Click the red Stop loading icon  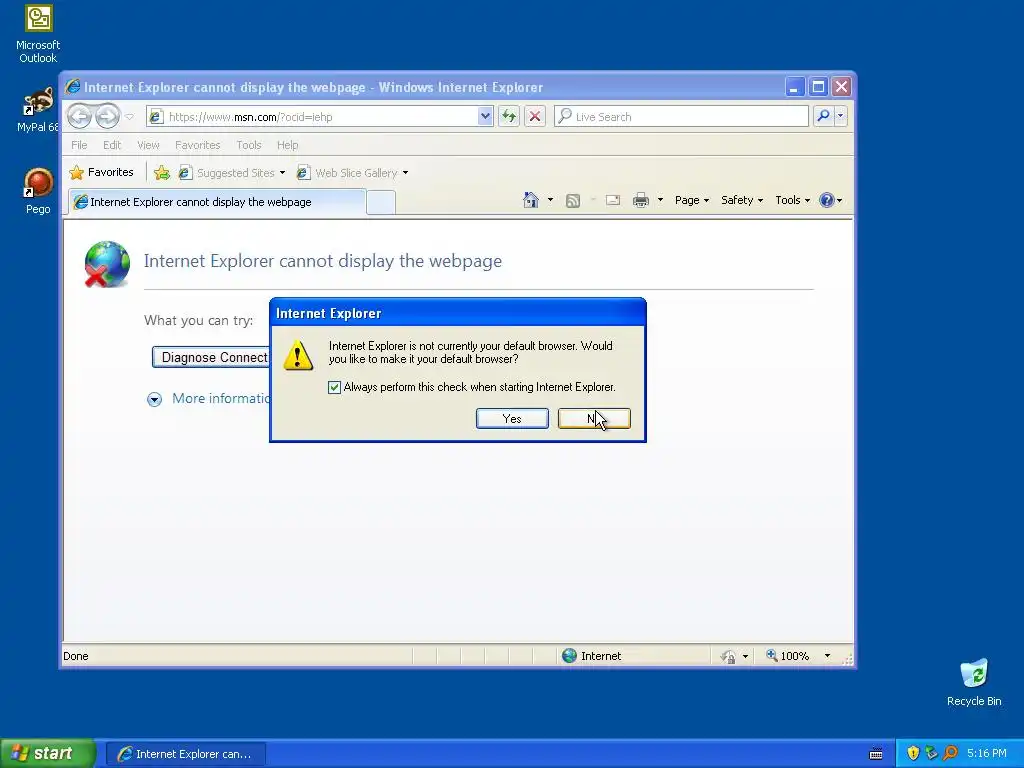tap(535, 117)
